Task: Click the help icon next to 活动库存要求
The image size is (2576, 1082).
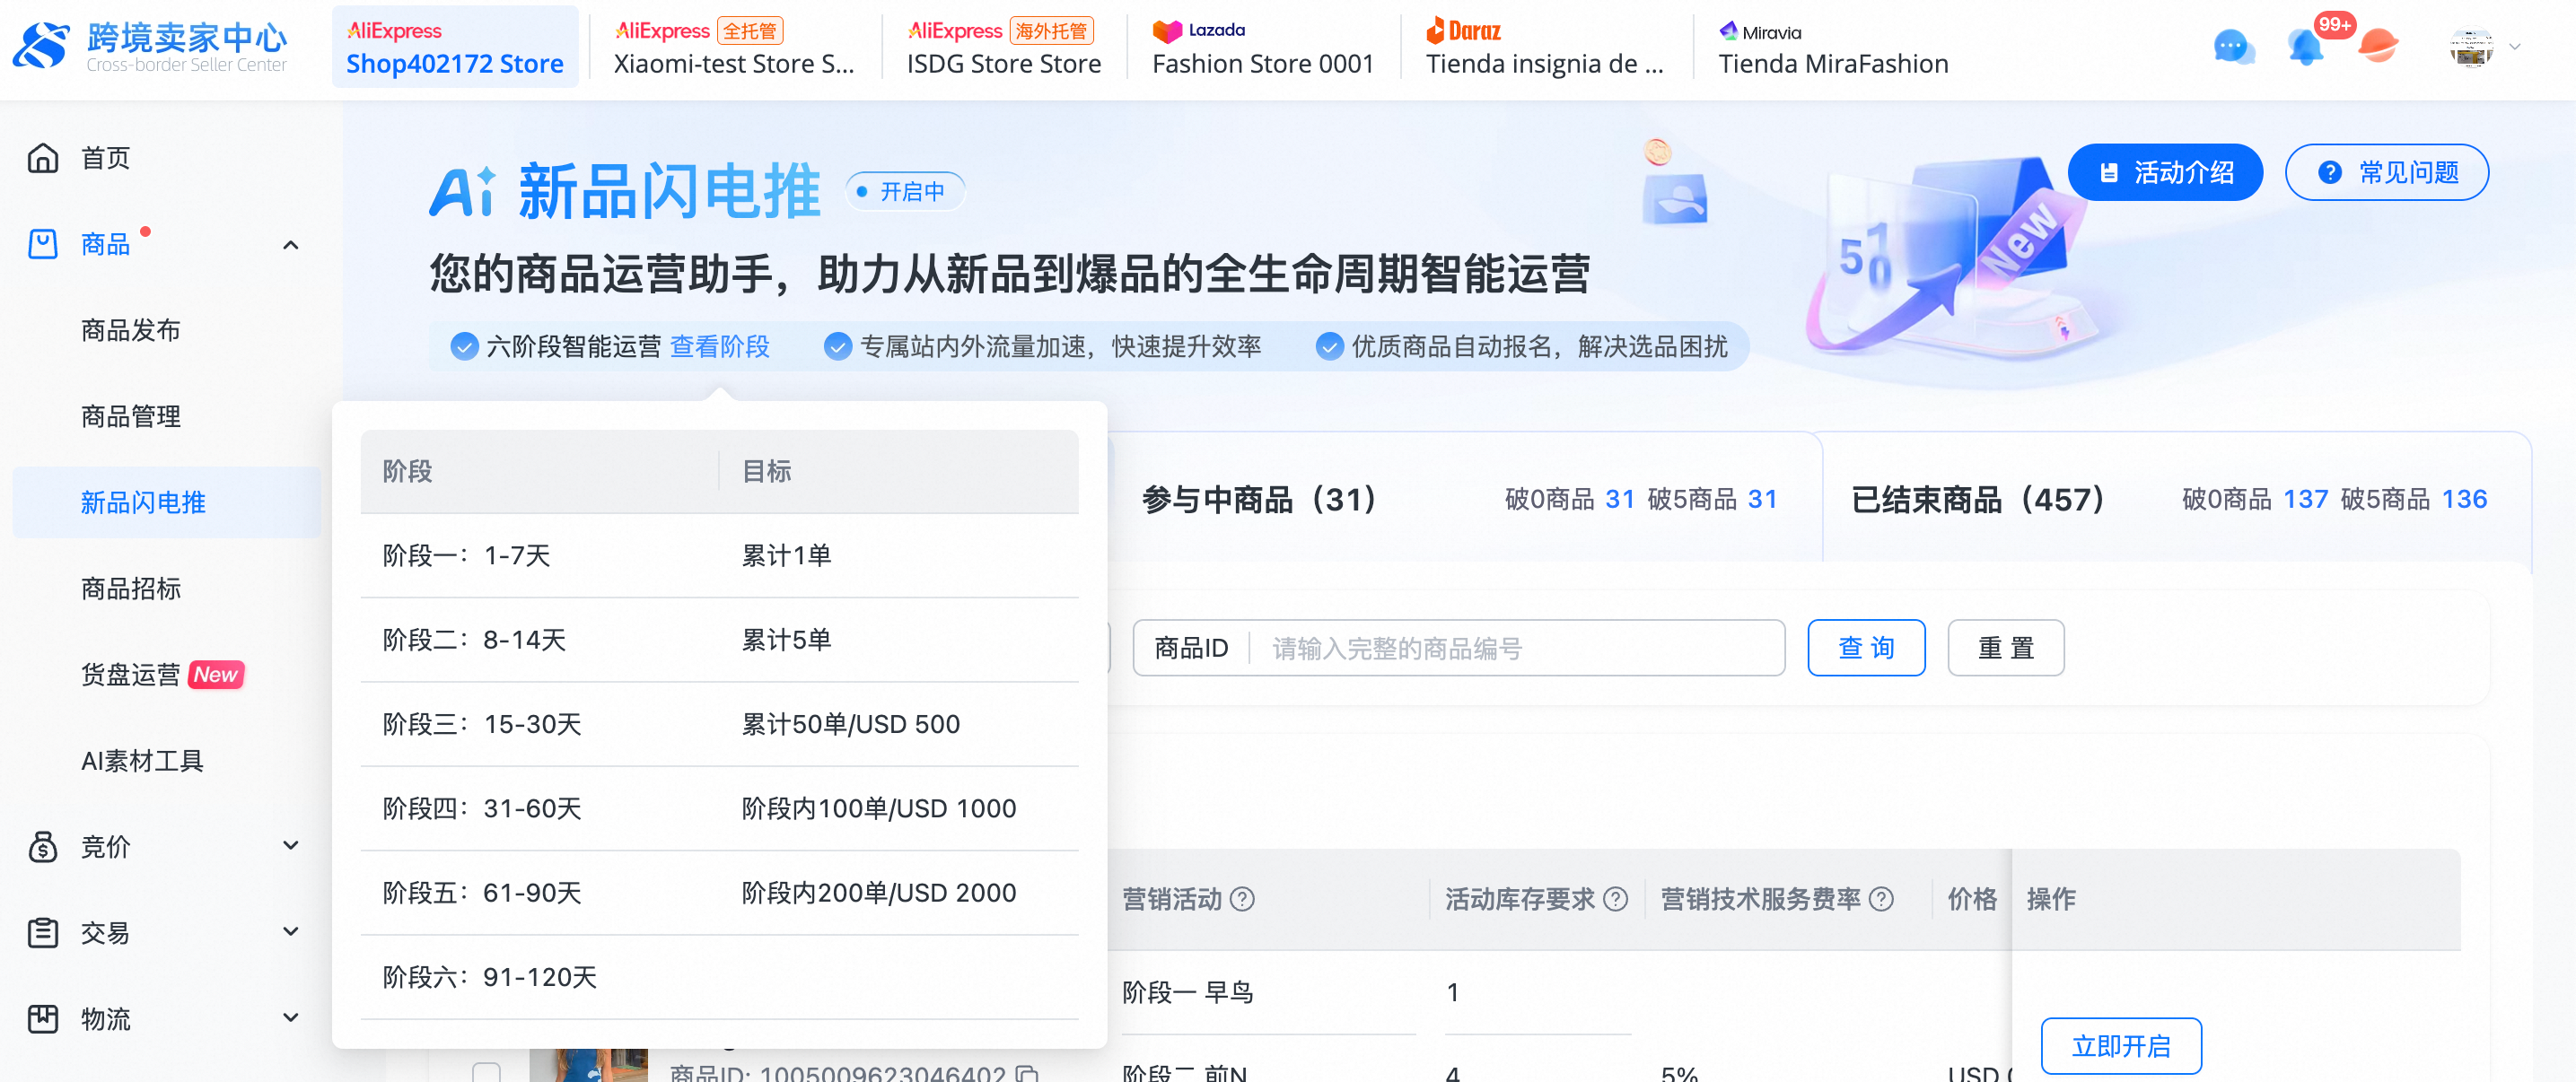Action: click(x=1615, y=899)
